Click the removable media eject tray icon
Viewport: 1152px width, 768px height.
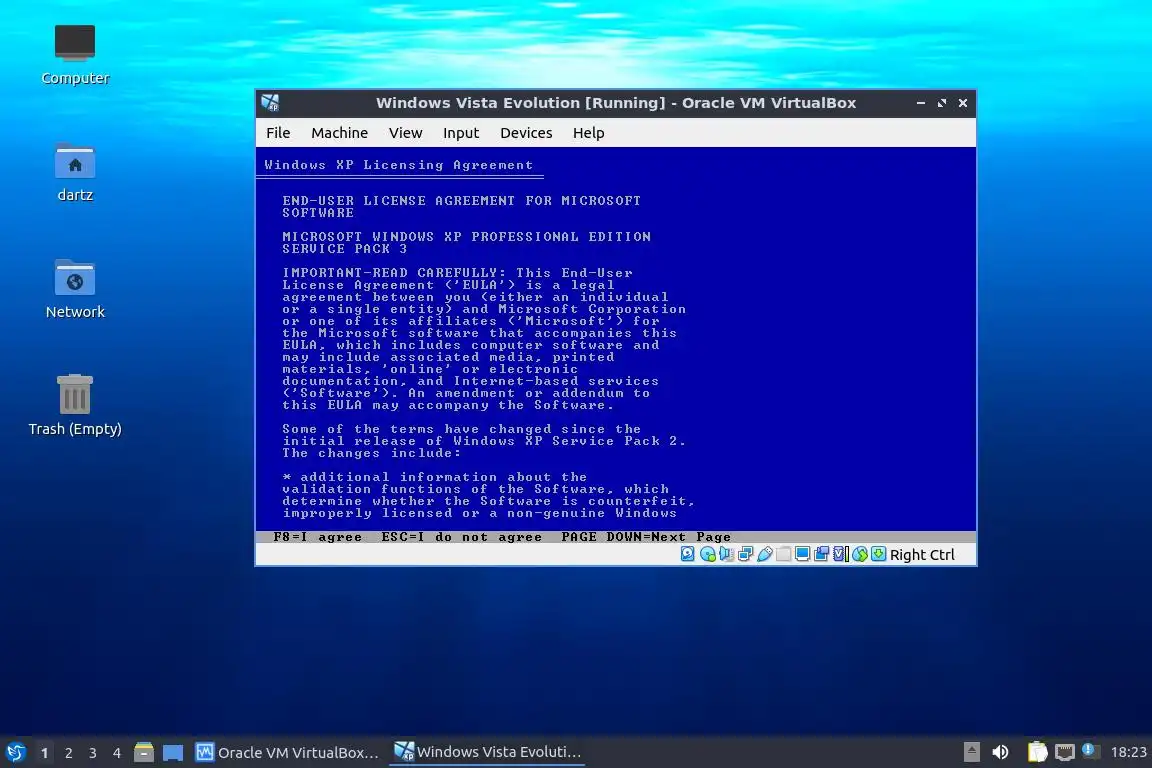pos(971,752)
